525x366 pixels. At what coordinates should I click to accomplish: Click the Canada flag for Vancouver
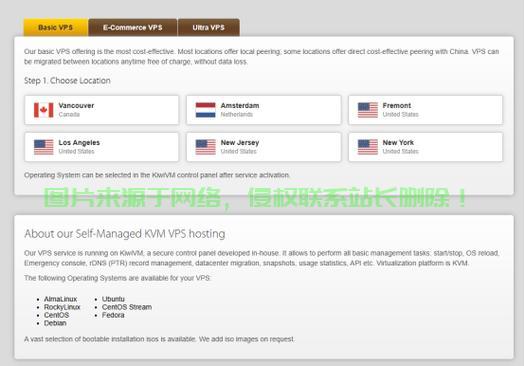44,110
